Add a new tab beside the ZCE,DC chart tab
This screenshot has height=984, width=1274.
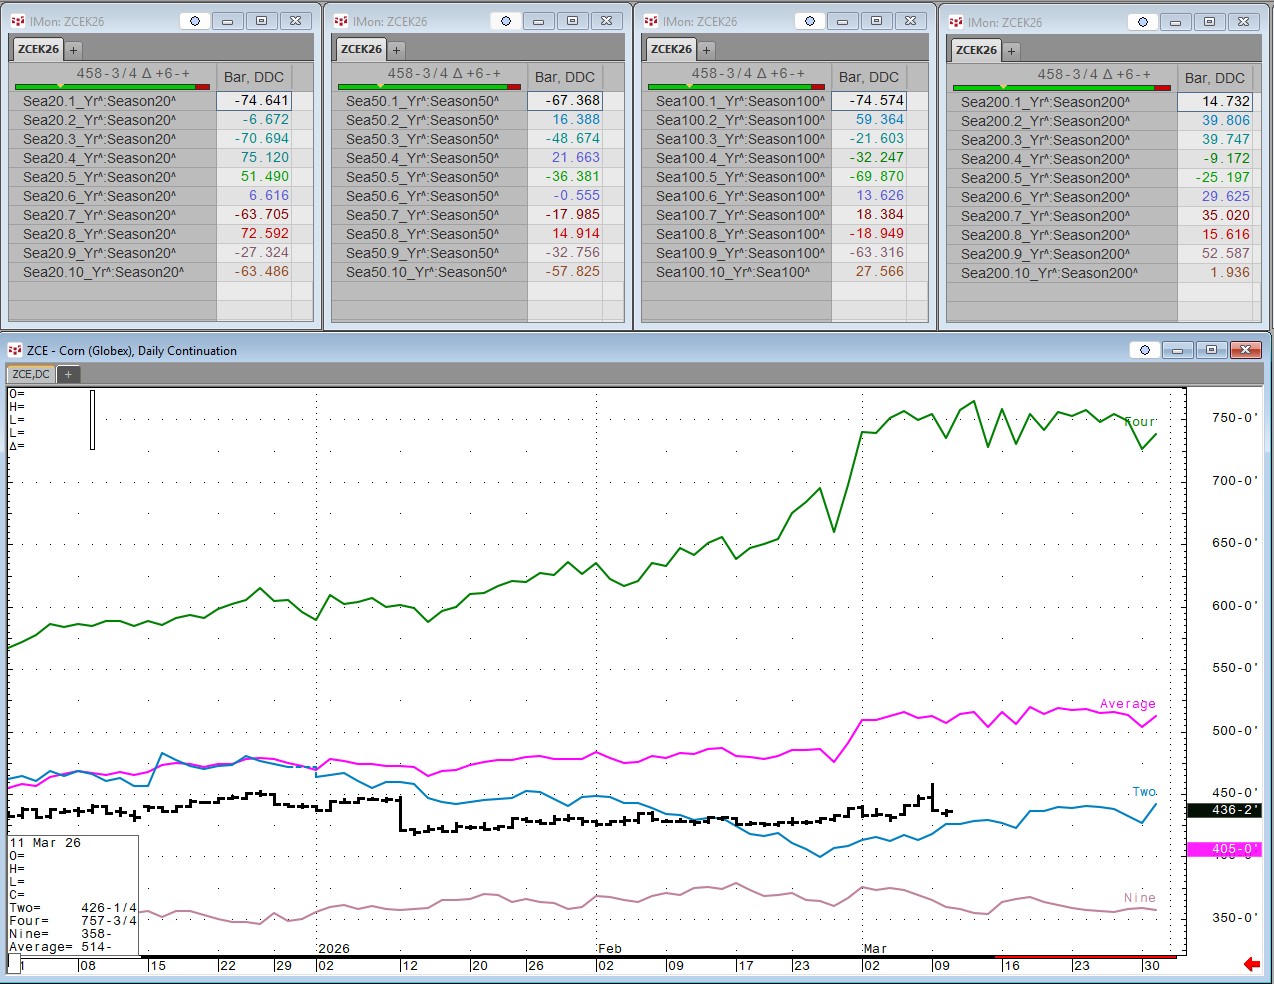[x=68, y=374]
